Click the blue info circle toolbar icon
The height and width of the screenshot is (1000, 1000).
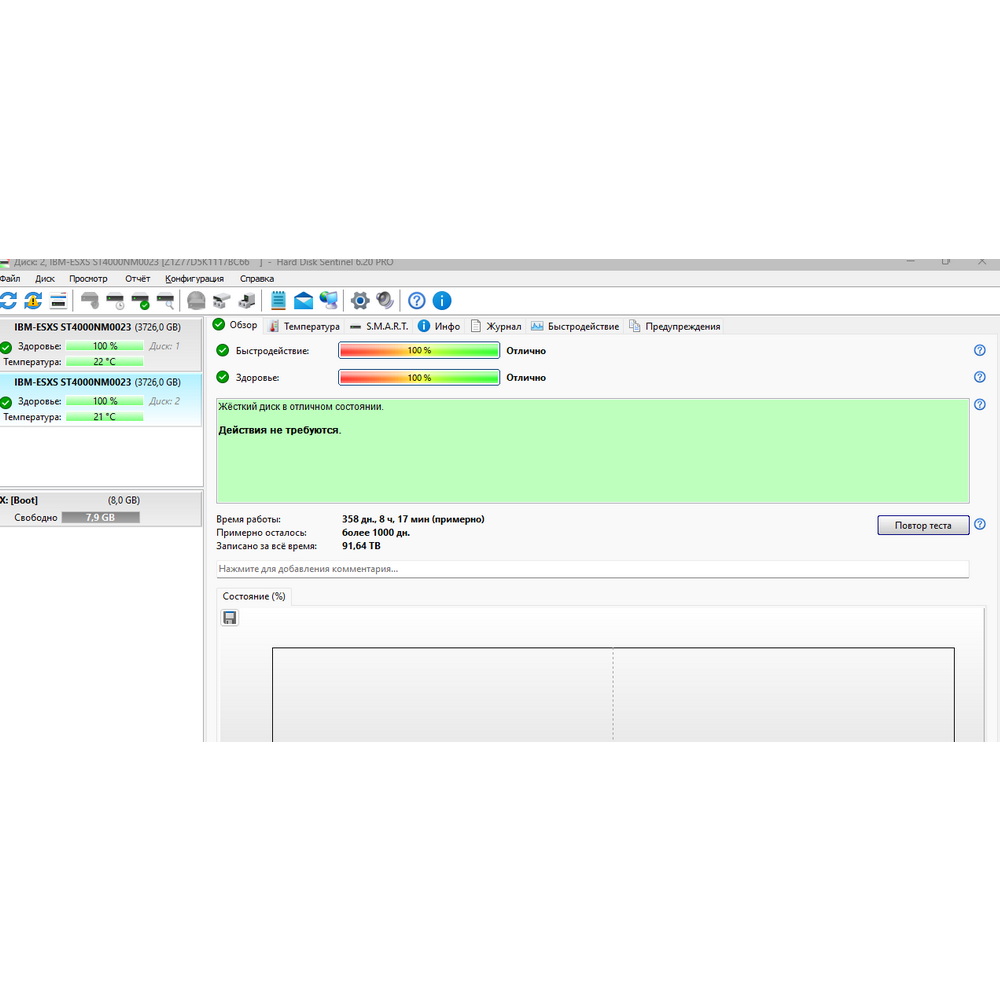click(x=442, y=300)
